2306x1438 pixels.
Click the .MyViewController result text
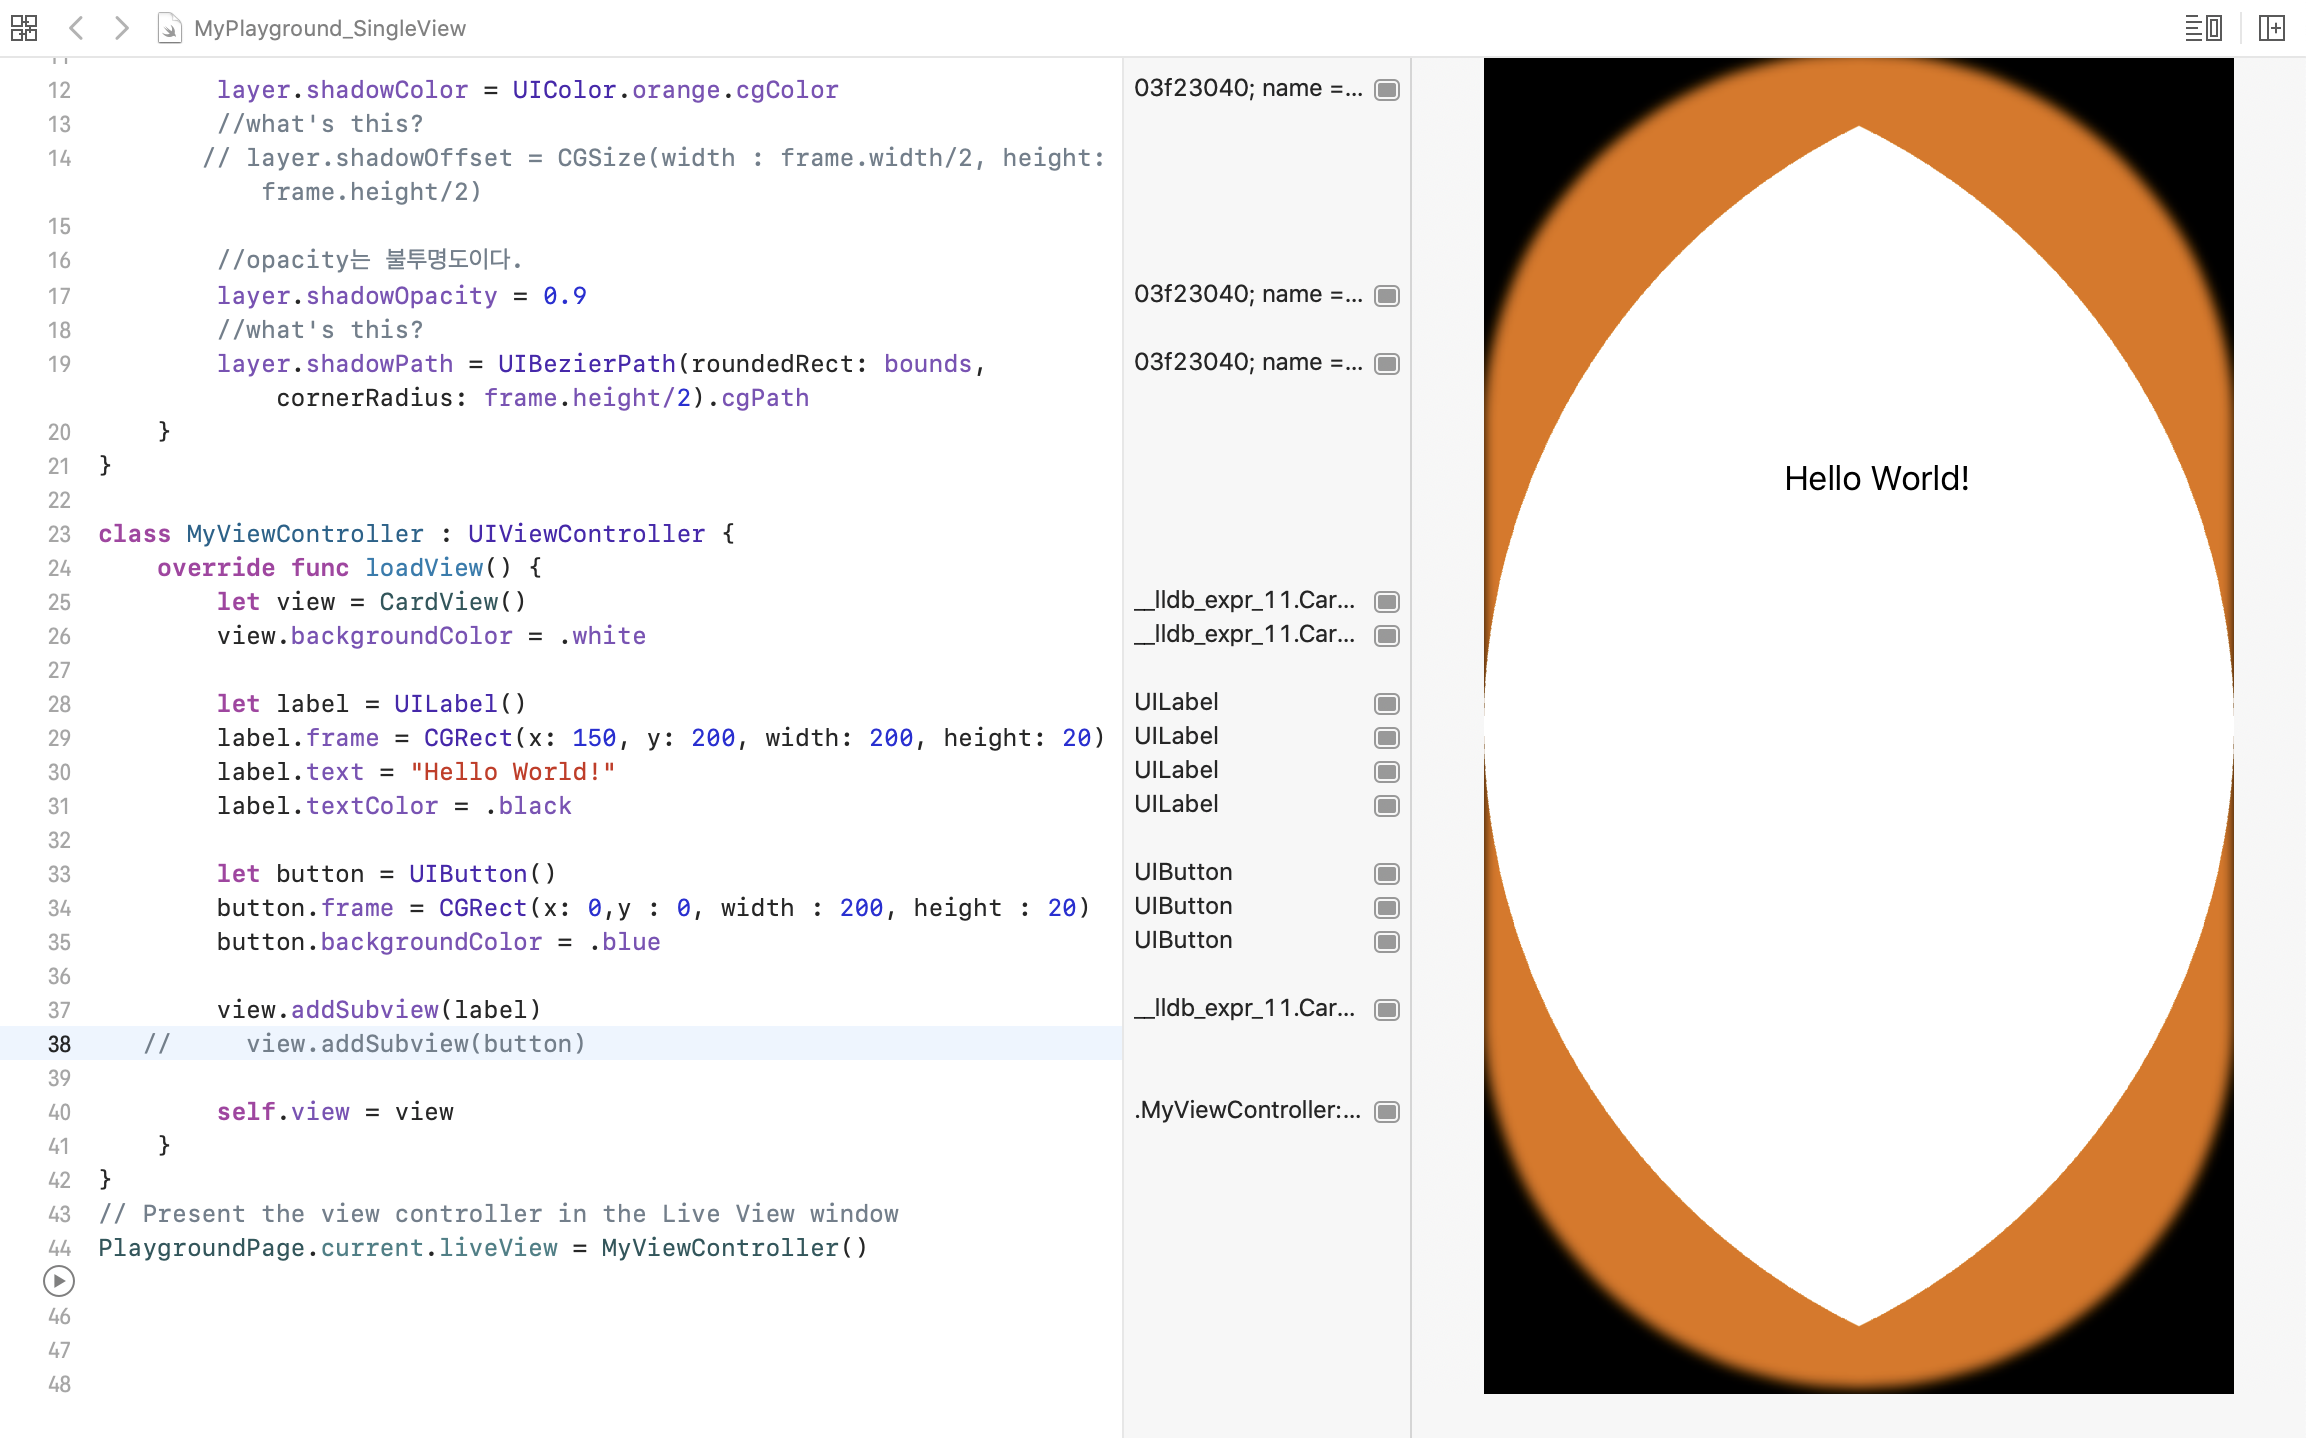coord(1247,1110)
